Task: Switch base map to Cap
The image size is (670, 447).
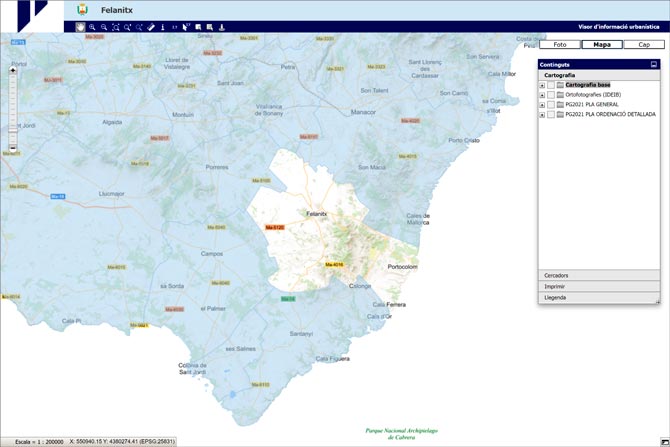Action: point(644,44)
